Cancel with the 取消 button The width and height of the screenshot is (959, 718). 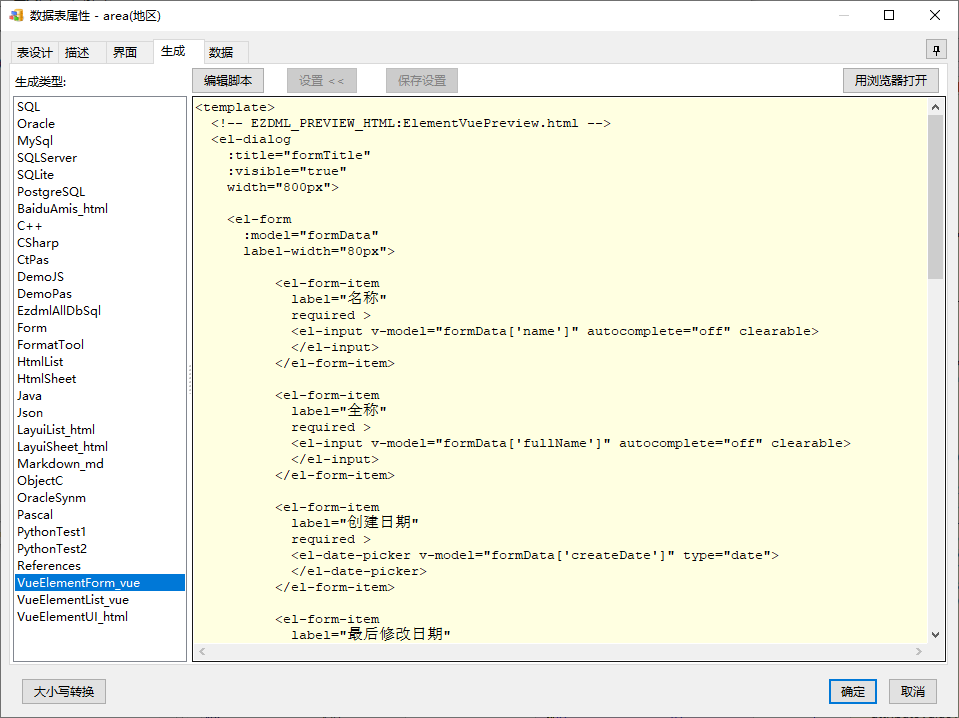913,692
